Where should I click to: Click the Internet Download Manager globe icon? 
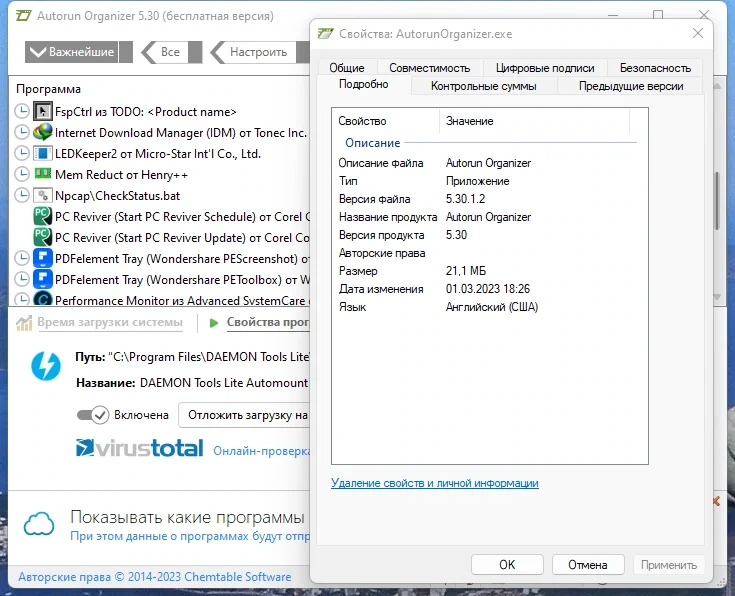click(43, 132)
